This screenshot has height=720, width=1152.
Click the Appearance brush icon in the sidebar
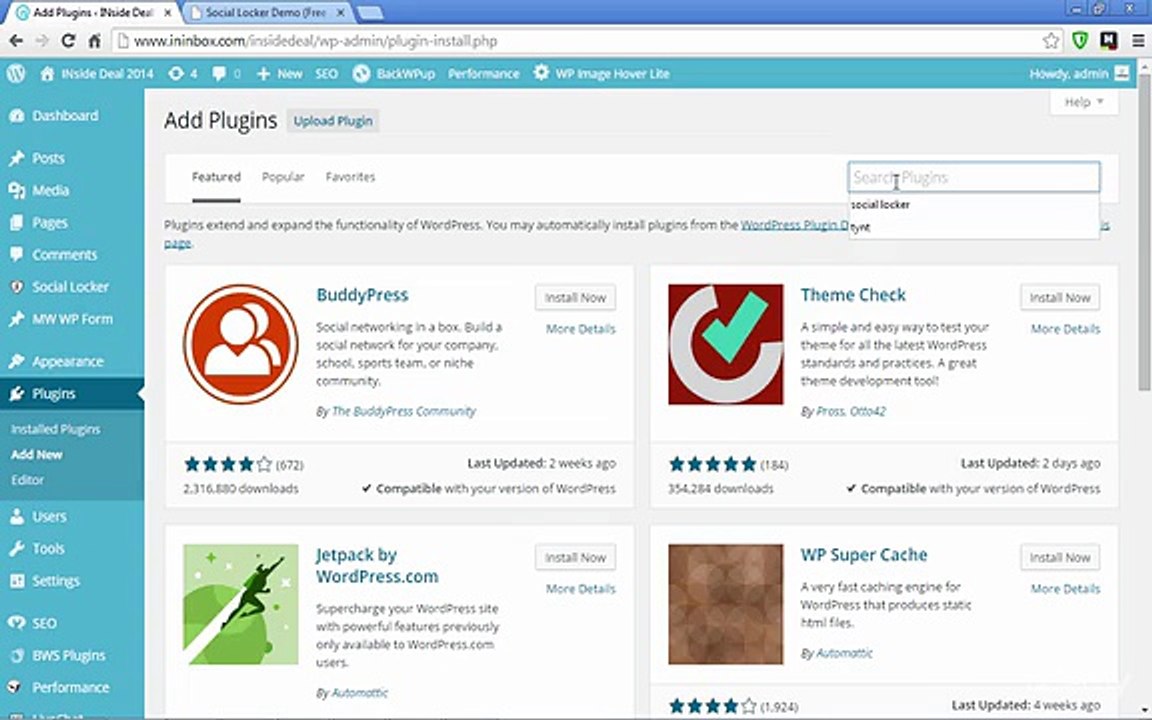click(16, 361)
